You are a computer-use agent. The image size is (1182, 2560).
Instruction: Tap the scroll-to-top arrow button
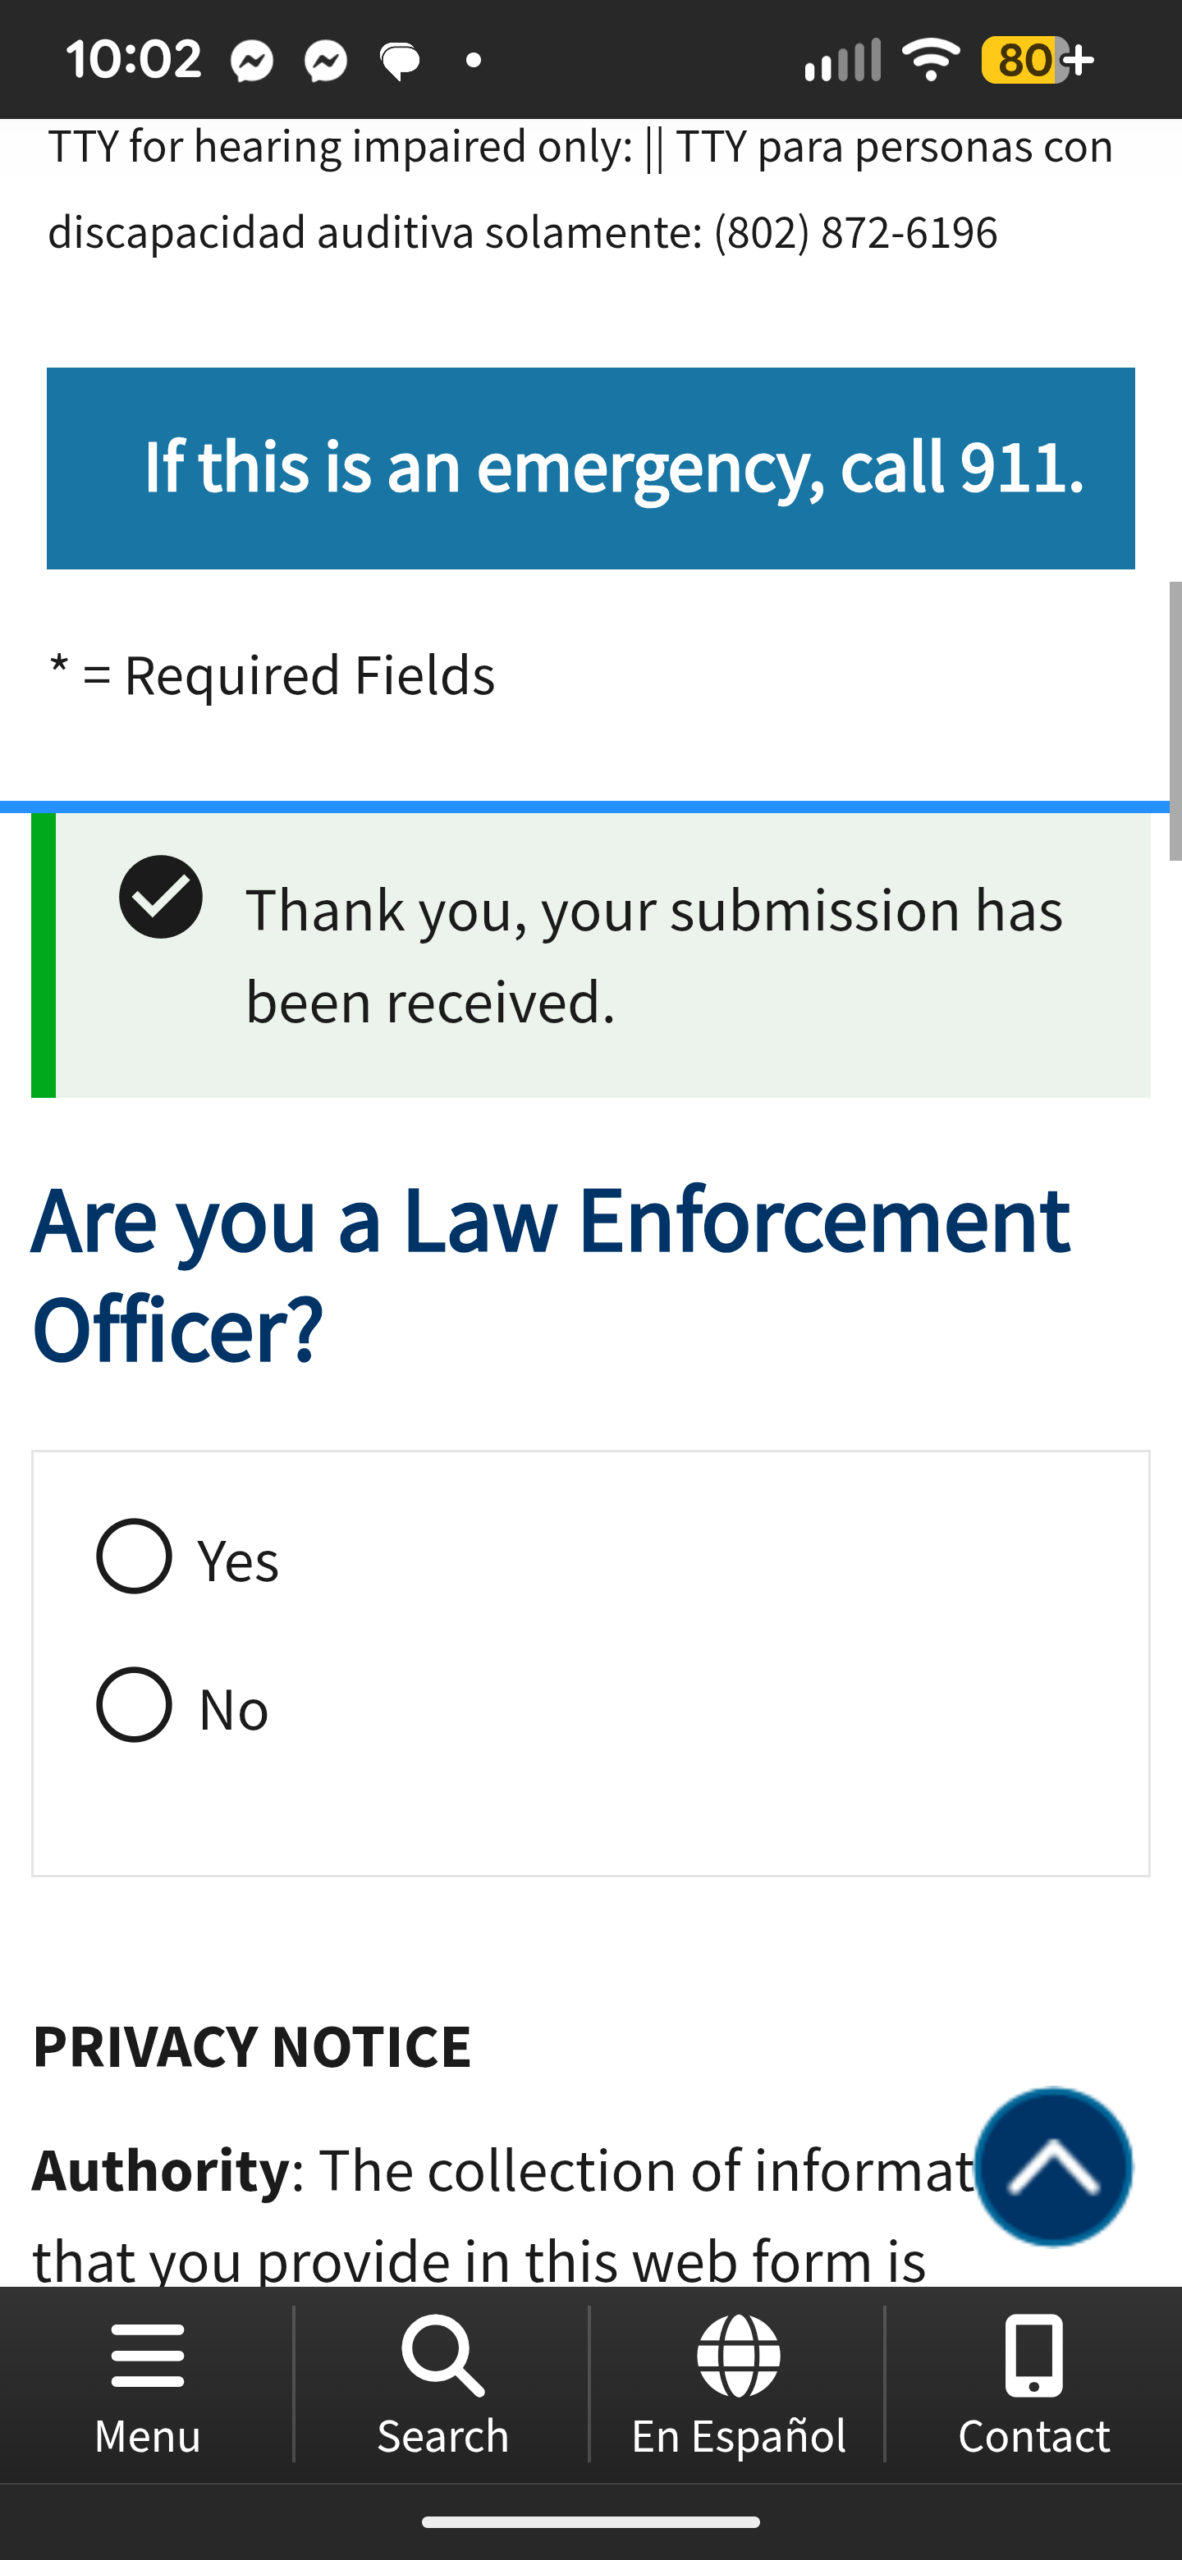click(x=1053, y=2166)
